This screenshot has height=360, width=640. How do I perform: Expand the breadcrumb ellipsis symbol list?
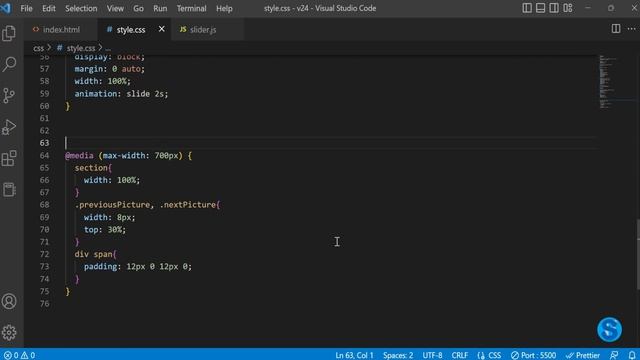tap(108, 48)
